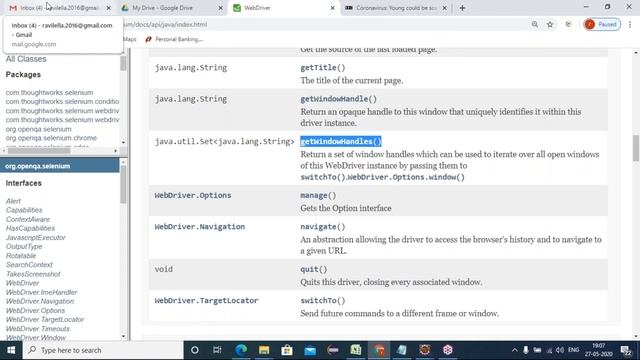Viewport: 640px width, 360px height.
Task: Bookmark this page with the star icon
Action: click(x=550, y=24)
